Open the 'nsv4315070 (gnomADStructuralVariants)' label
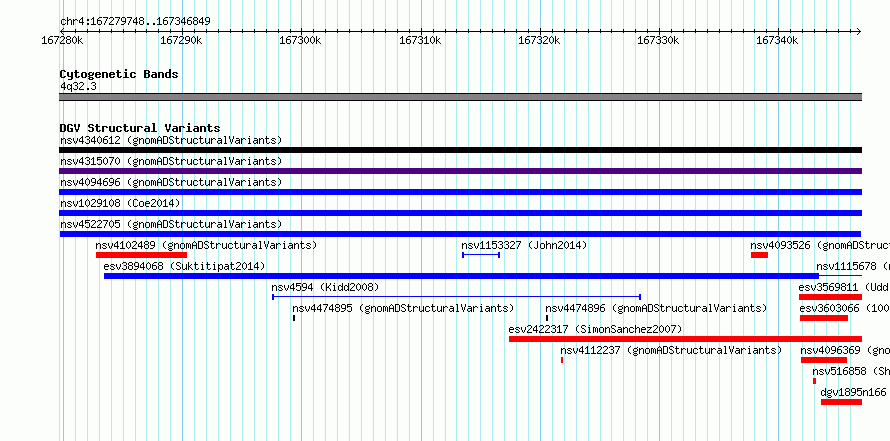The image size is (890, 441). pos(171,161)
